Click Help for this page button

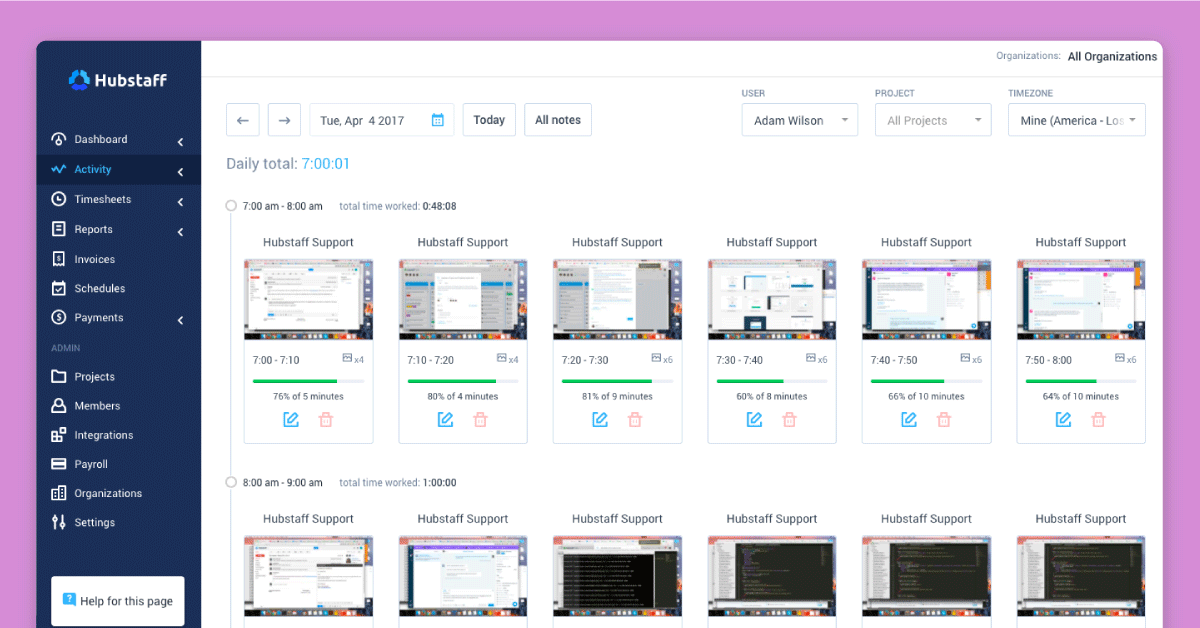pyautogui.click(x=118, y=601)
